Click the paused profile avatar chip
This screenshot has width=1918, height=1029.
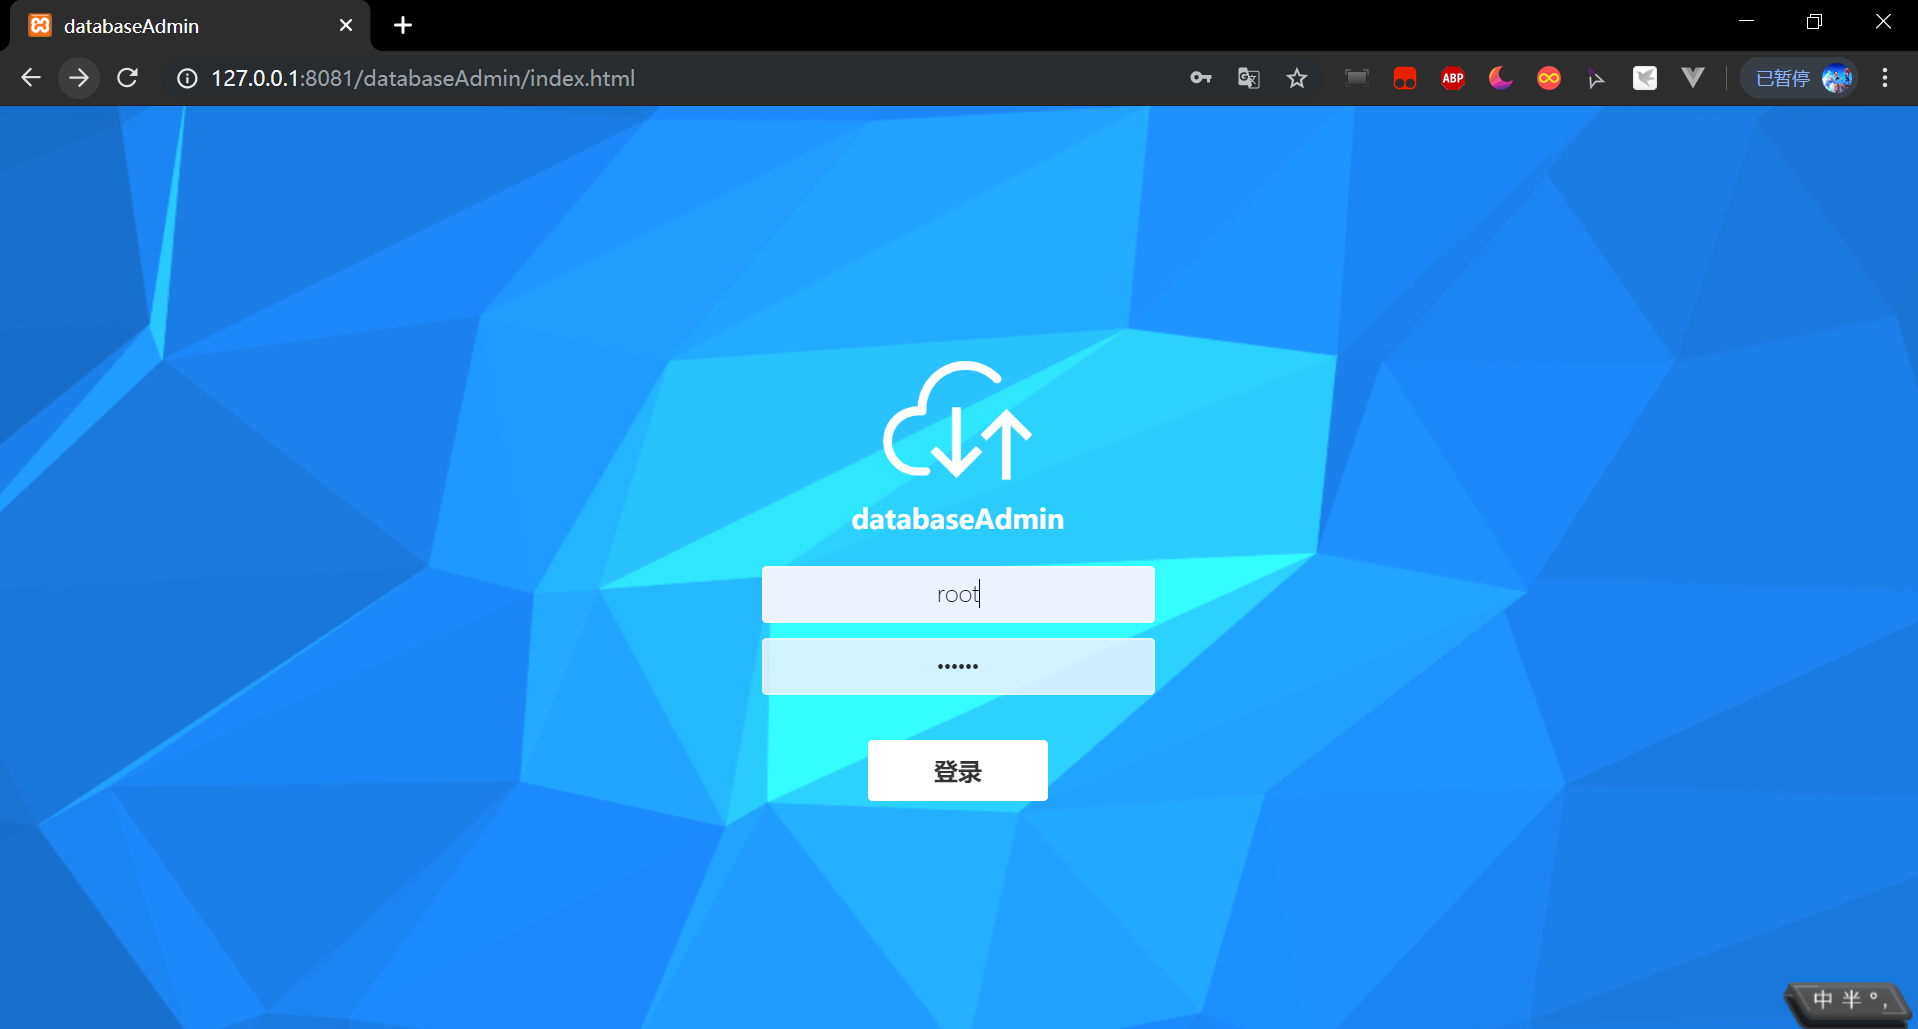coord(1800,78)
